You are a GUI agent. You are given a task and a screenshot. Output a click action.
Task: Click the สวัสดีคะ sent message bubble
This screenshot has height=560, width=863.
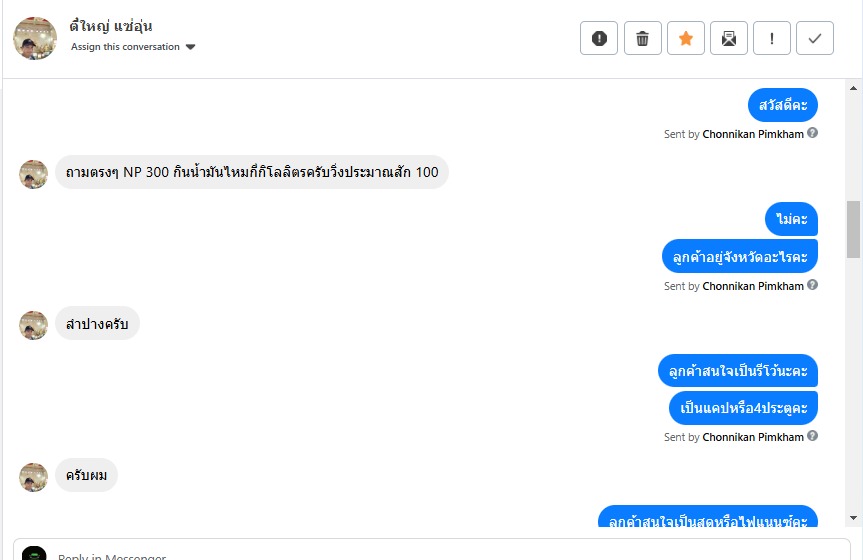pyautogui.click(x=783, y=105)
